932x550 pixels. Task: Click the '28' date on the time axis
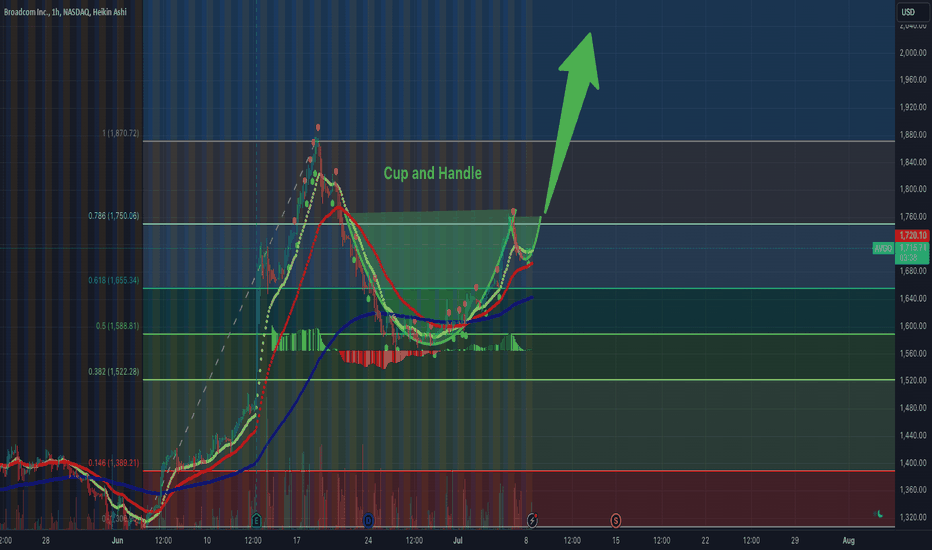tap(46, 540)
